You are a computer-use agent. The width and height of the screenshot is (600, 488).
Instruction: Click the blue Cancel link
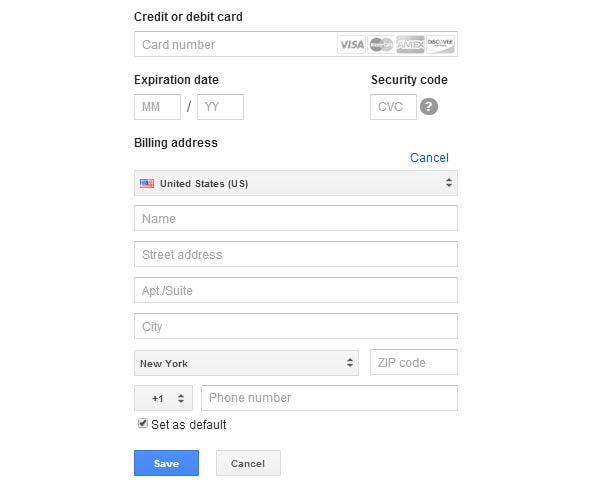click(x=429, y=158)
